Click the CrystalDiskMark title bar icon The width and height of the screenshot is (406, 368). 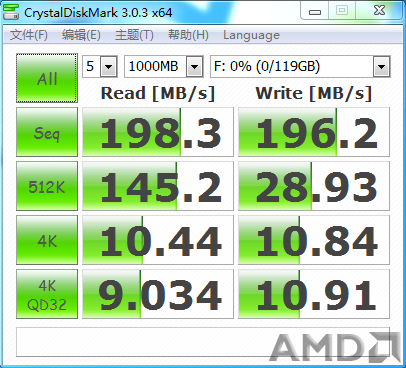click(11, 12)
